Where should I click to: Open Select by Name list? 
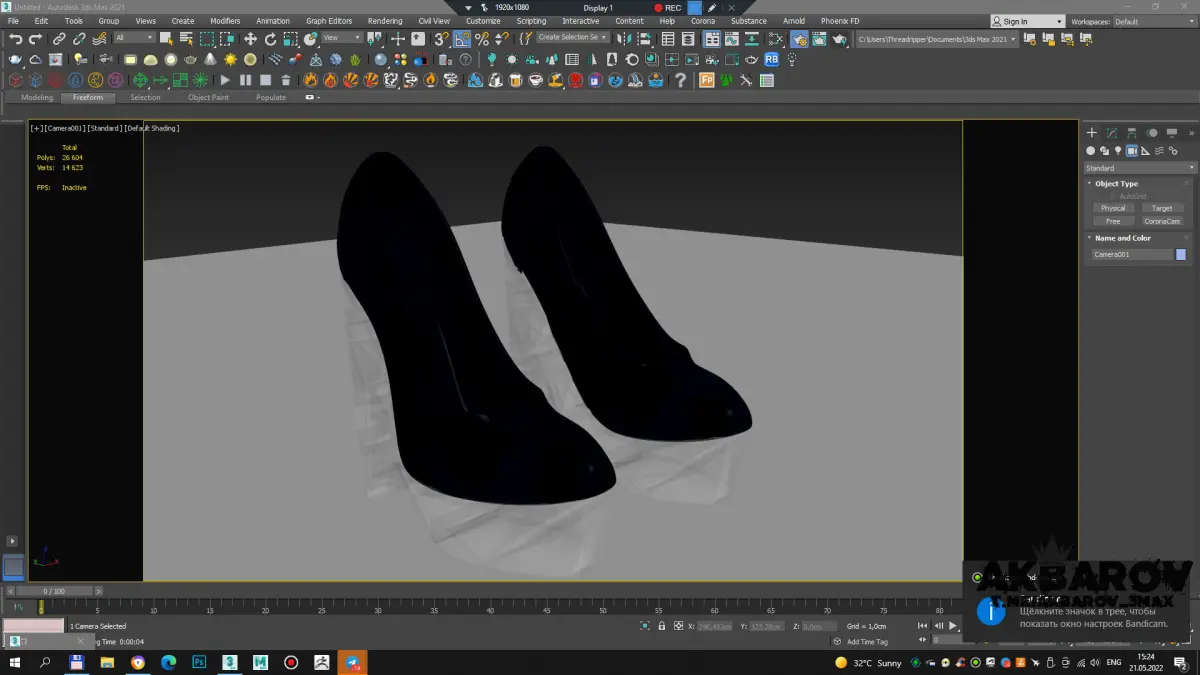[x=186, y=39]
